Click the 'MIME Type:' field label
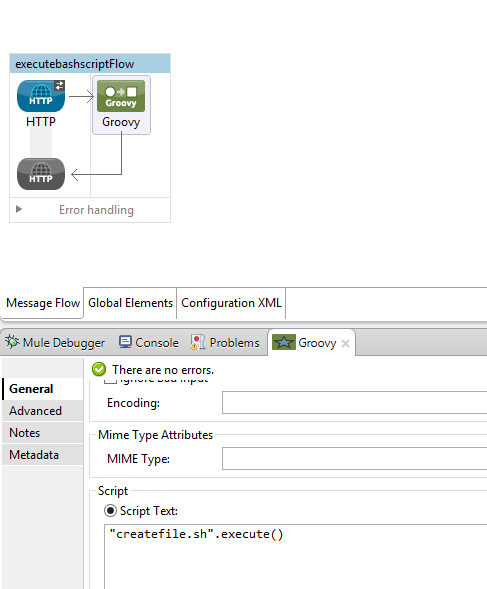The image size is (487, 589). click(x=138, y=459)
